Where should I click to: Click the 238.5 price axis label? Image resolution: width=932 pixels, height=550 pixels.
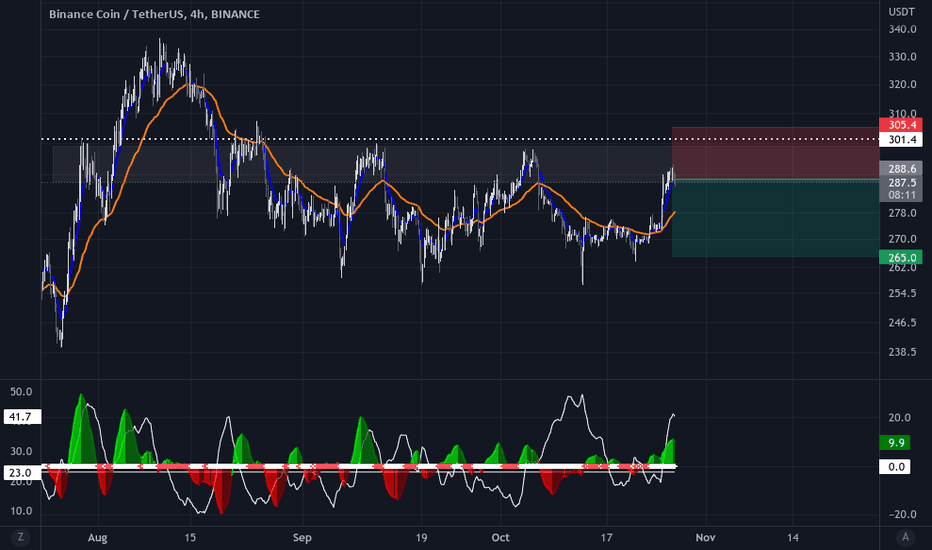(902, 352)
